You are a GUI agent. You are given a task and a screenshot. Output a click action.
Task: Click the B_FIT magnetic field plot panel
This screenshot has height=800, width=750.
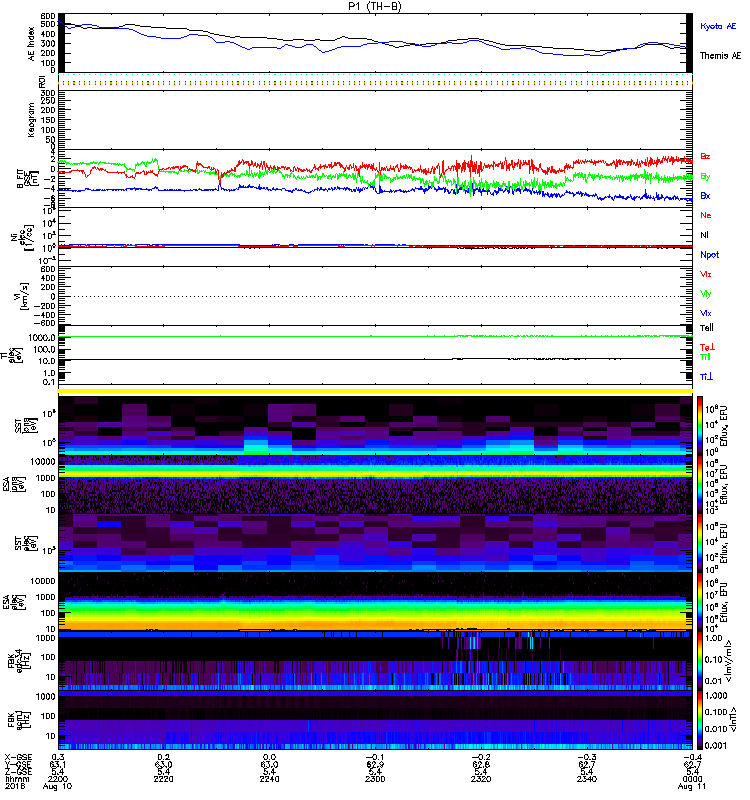click(x=375, y=179)
